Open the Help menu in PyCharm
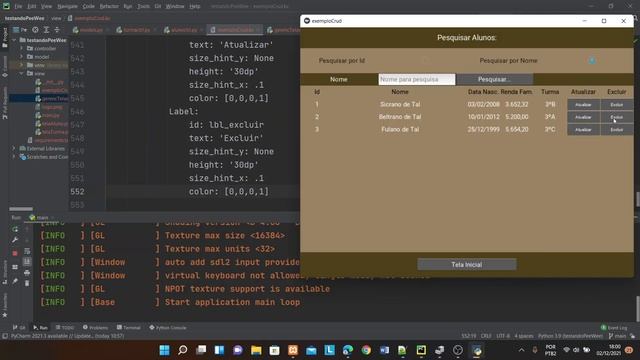Image resolution: width=640 pixels, height=360 pixels. tap(195, 6)
